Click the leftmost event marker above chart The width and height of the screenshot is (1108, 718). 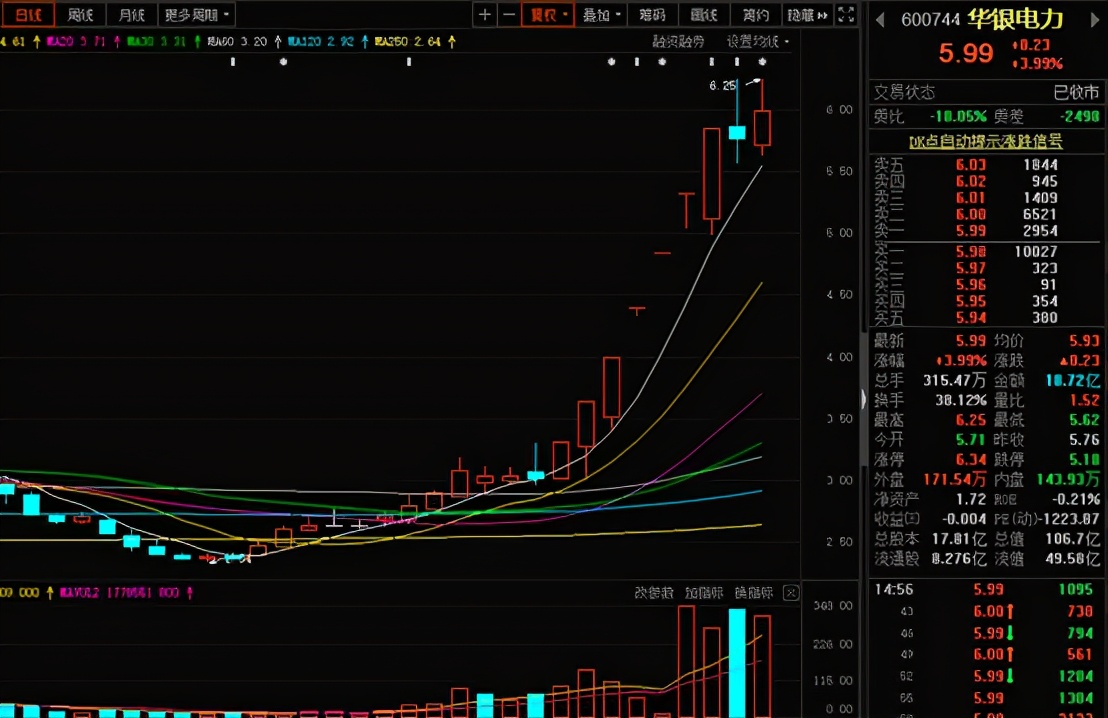(232, 61)
